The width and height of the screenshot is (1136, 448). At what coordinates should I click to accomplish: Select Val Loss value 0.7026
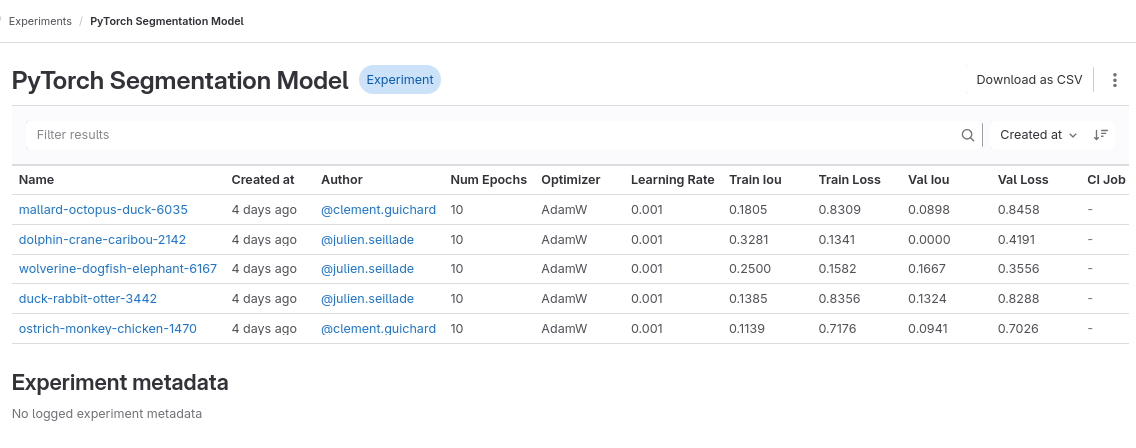(1018, 328)
